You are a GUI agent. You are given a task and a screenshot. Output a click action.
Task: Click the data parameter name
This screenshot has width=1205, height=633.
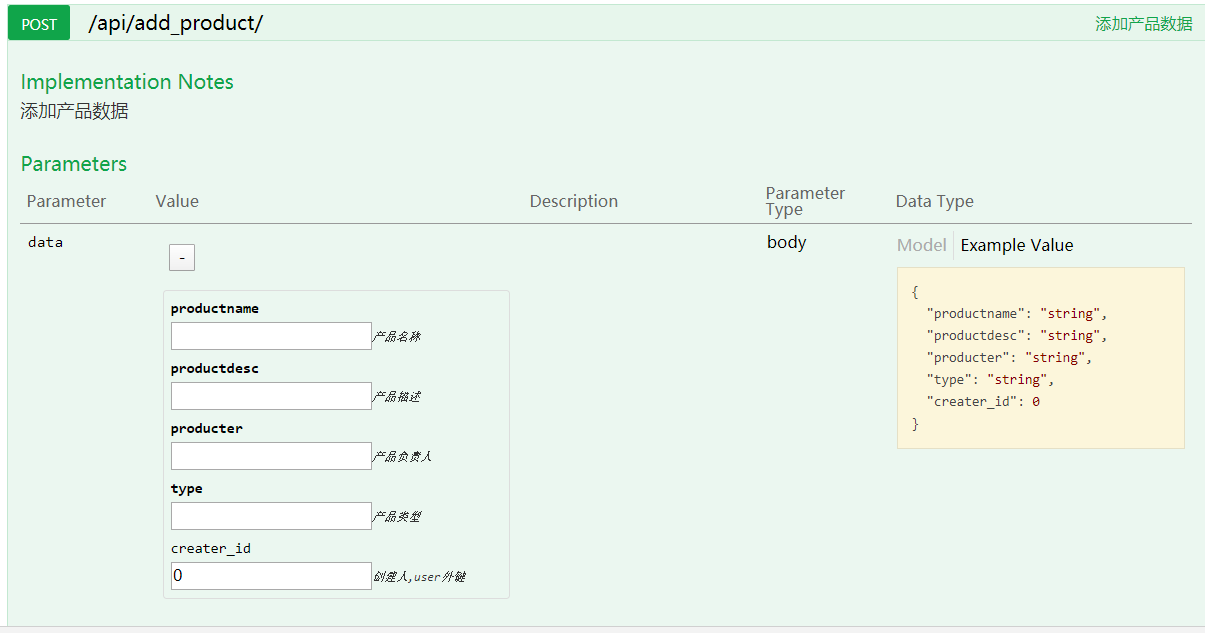tap(45, 242)
